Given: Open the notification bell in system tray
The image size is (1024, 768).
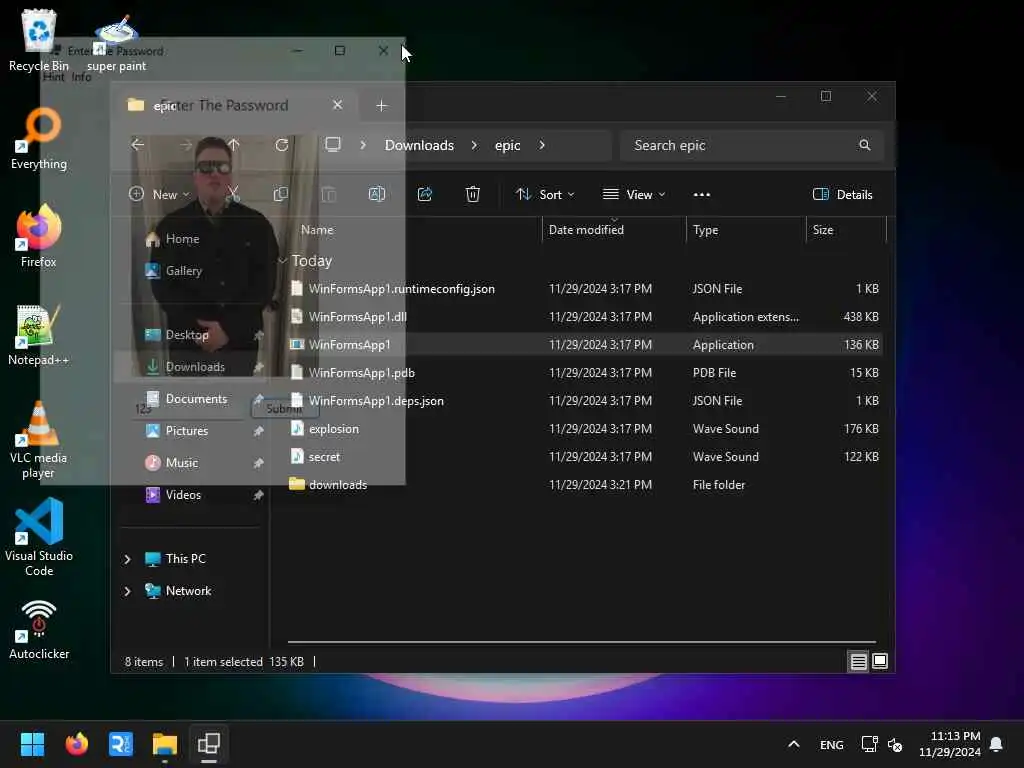Looking at the screenshot, I should click(x=996, y=744).
